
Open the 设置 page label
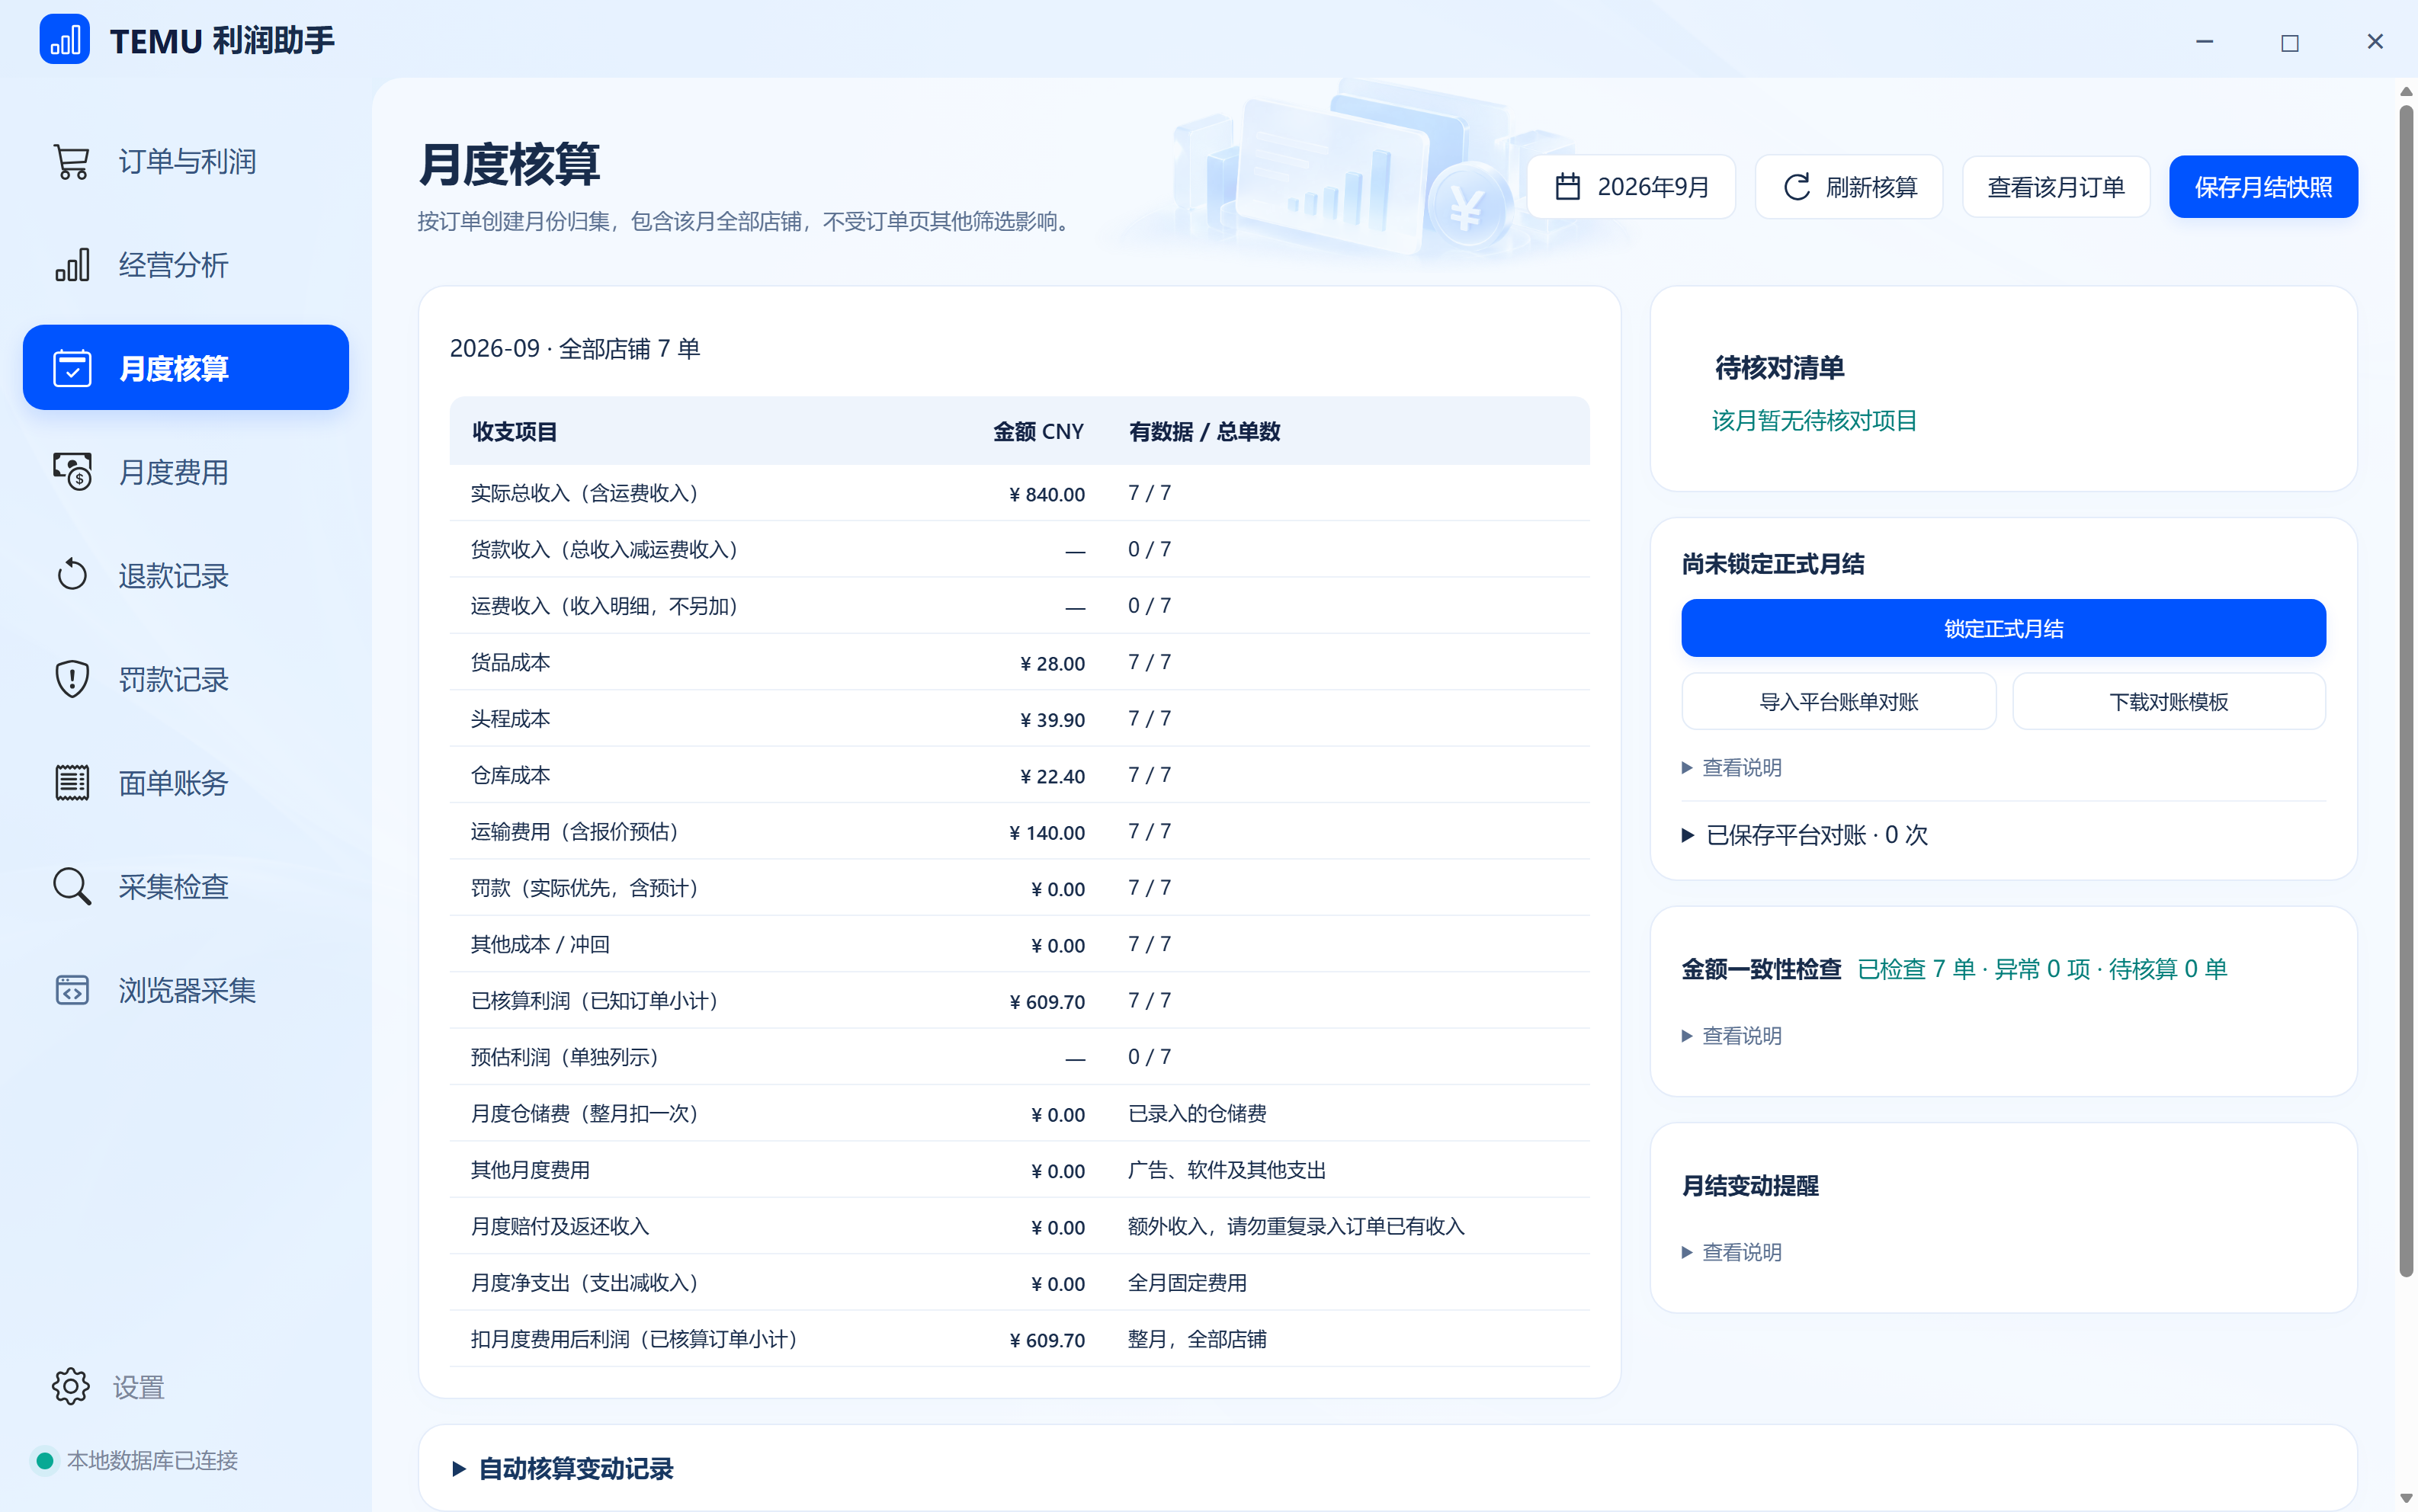[138, 1387]
